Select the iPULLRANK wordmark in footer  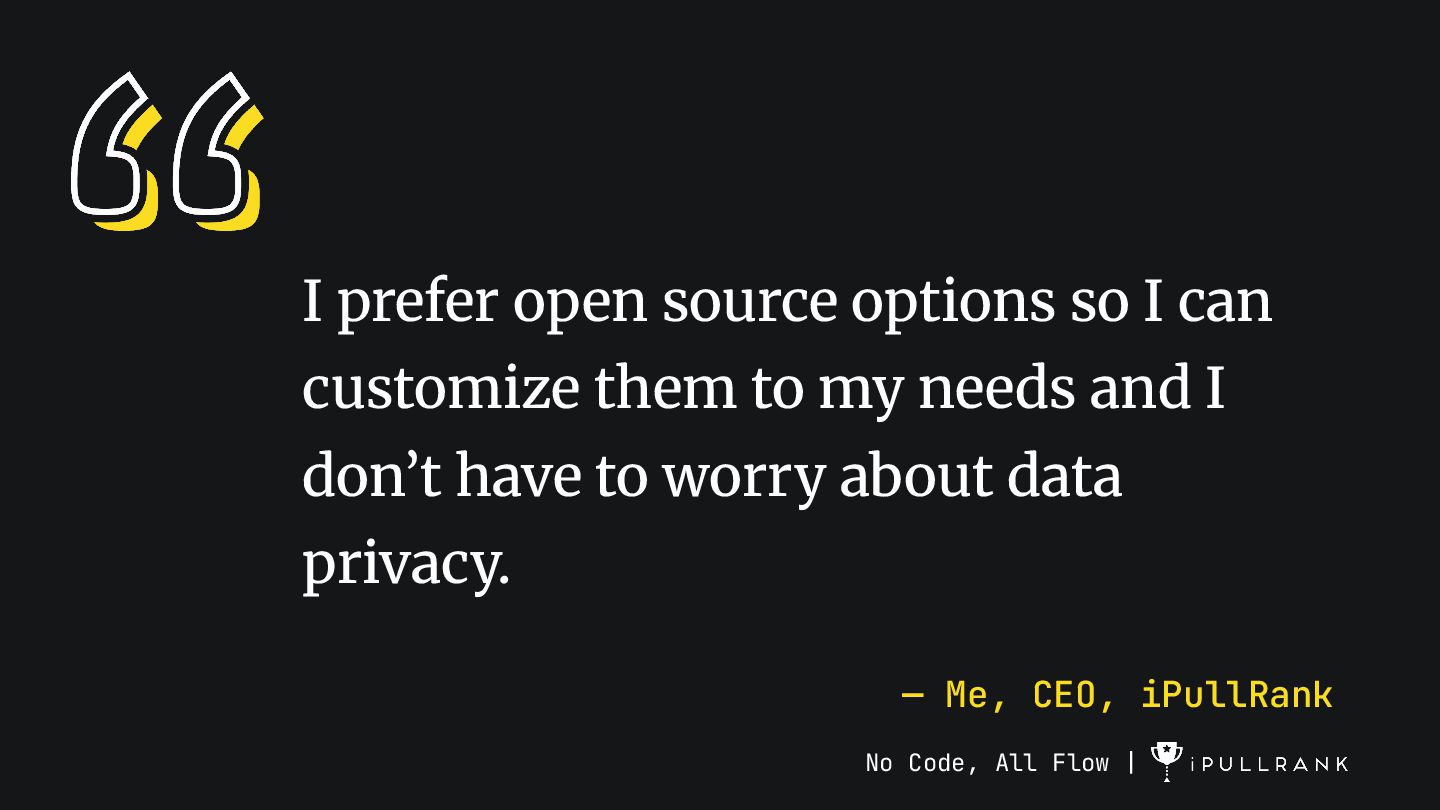coord(1269,765)
